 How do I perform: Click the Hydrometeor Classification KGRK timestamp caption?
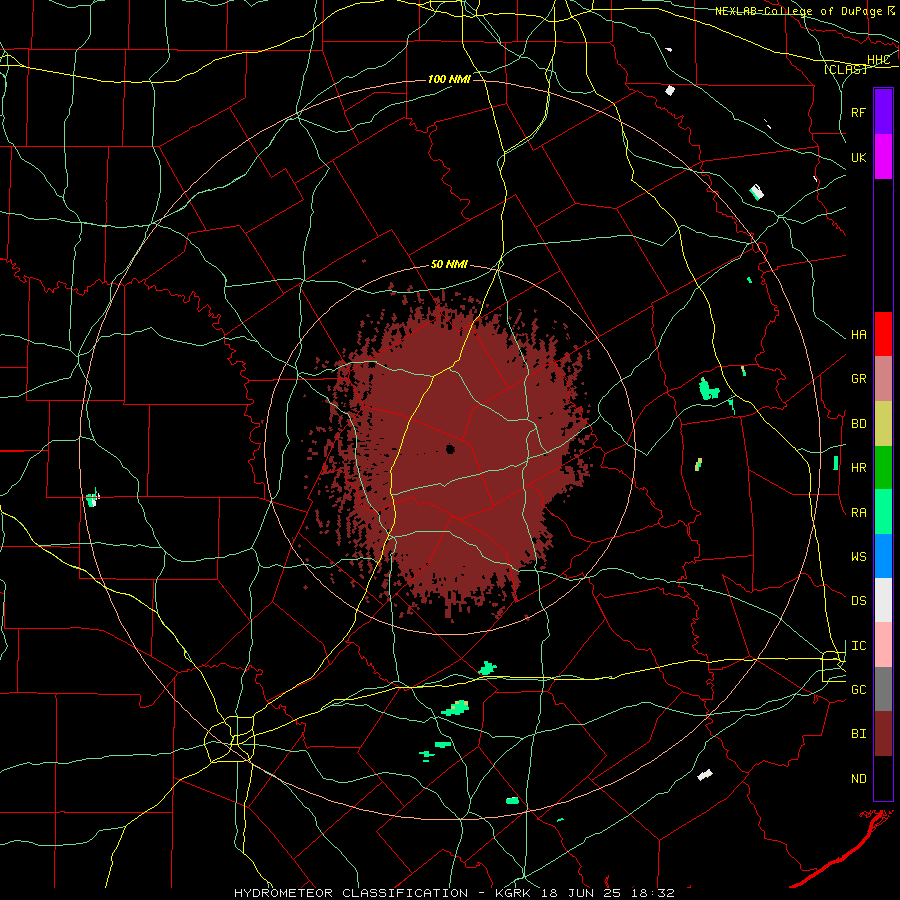[454, 893]
